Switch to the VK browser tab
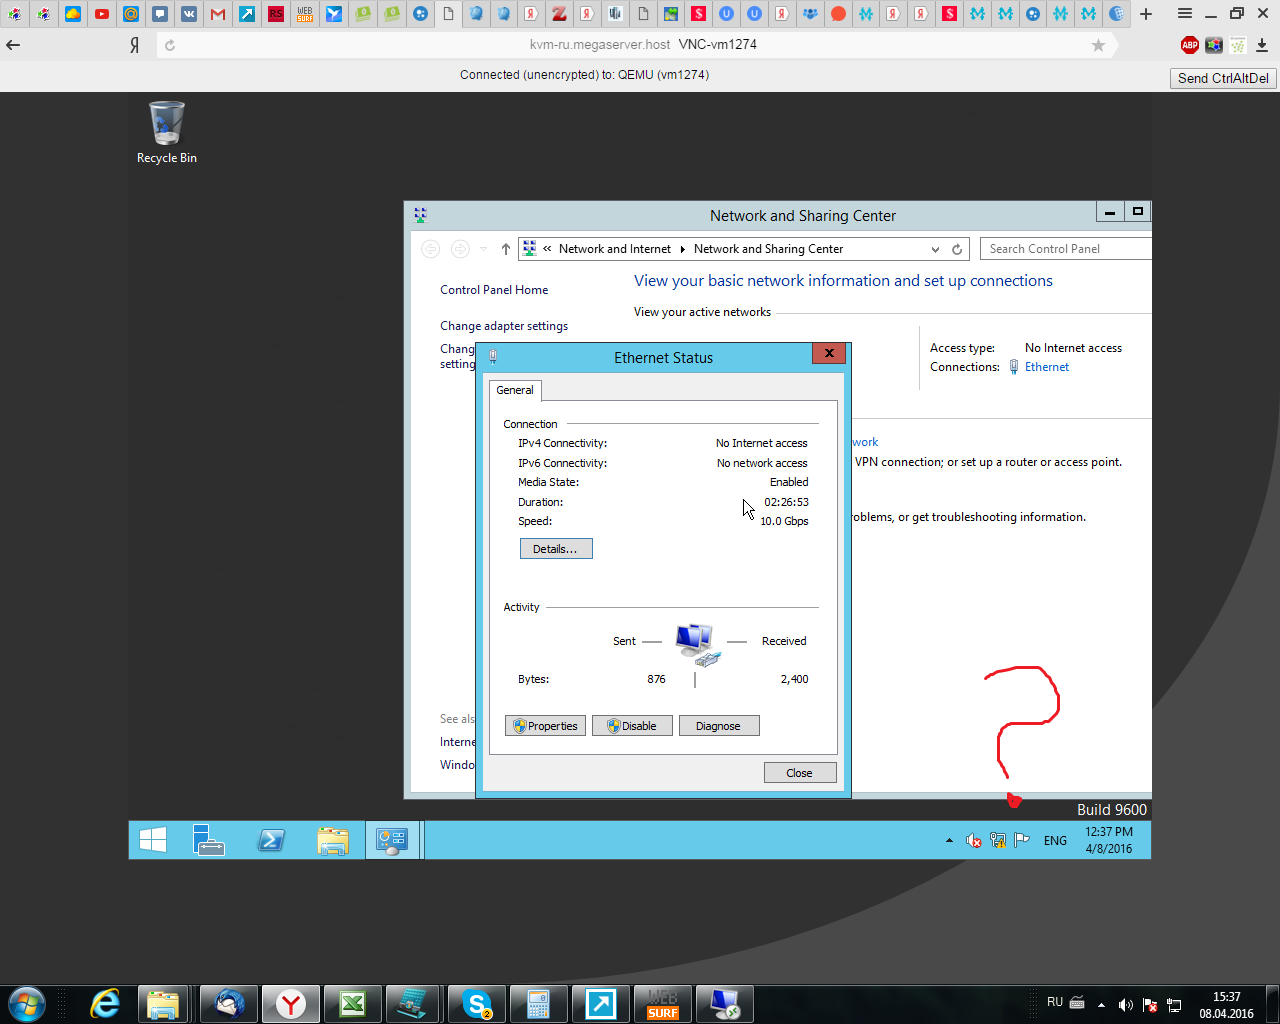 189,14
